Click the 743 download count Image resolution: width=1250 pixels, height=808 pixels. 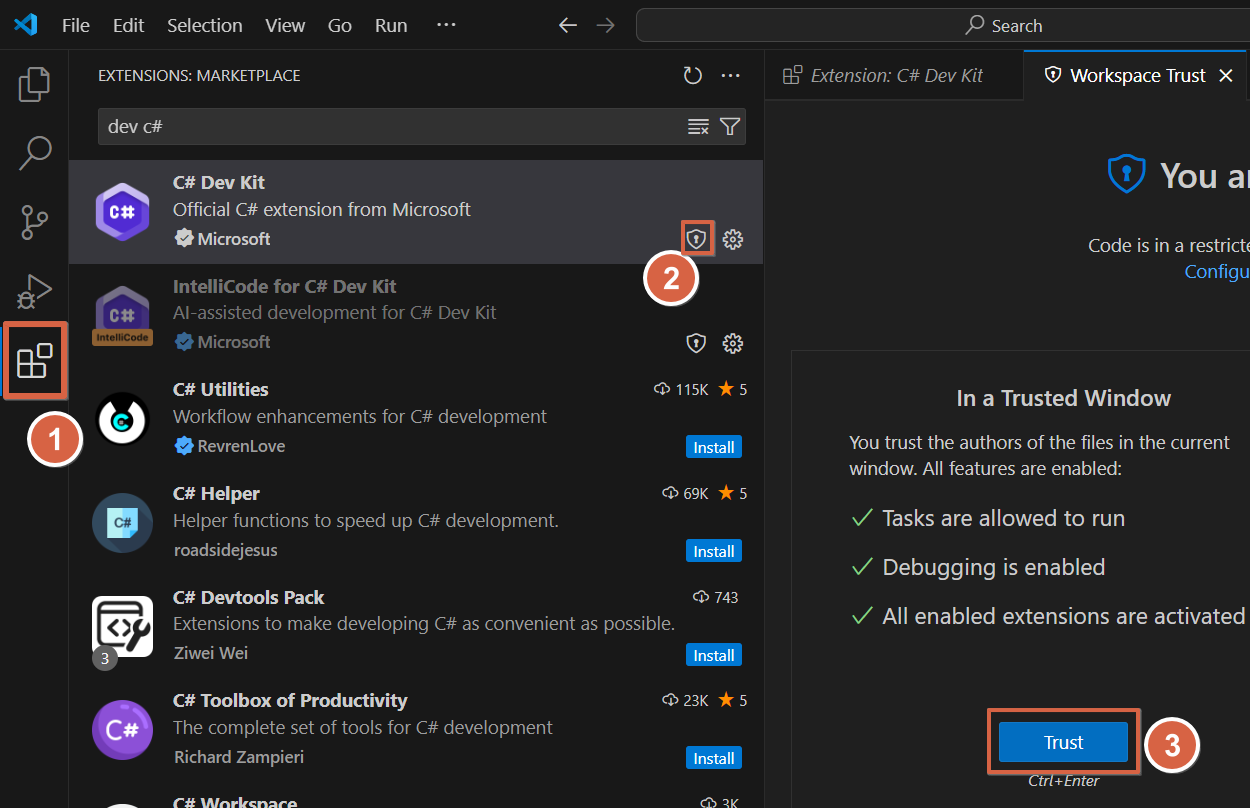(x=726, y=597)
